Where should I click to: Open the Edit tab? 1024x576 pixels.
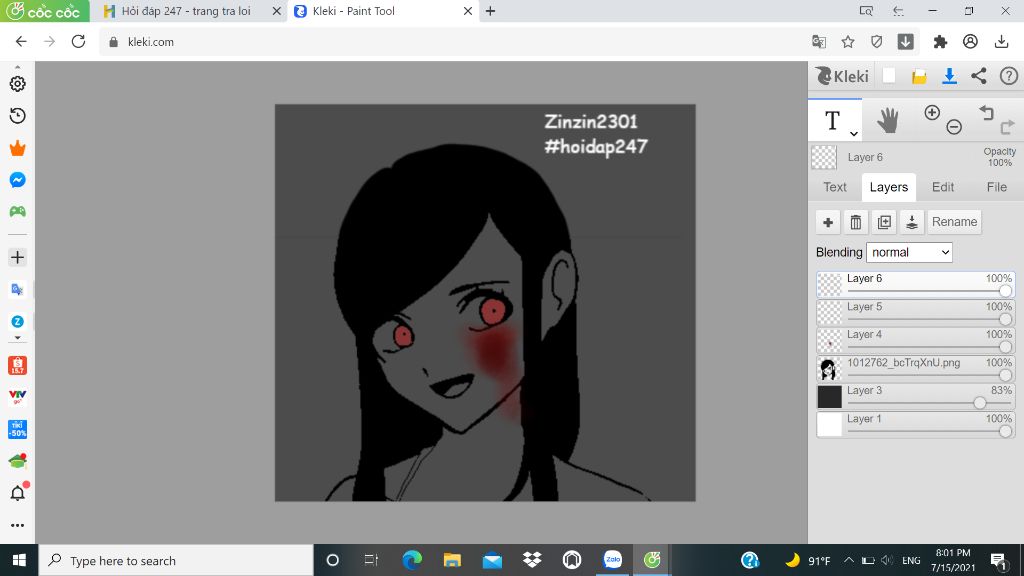942,187
